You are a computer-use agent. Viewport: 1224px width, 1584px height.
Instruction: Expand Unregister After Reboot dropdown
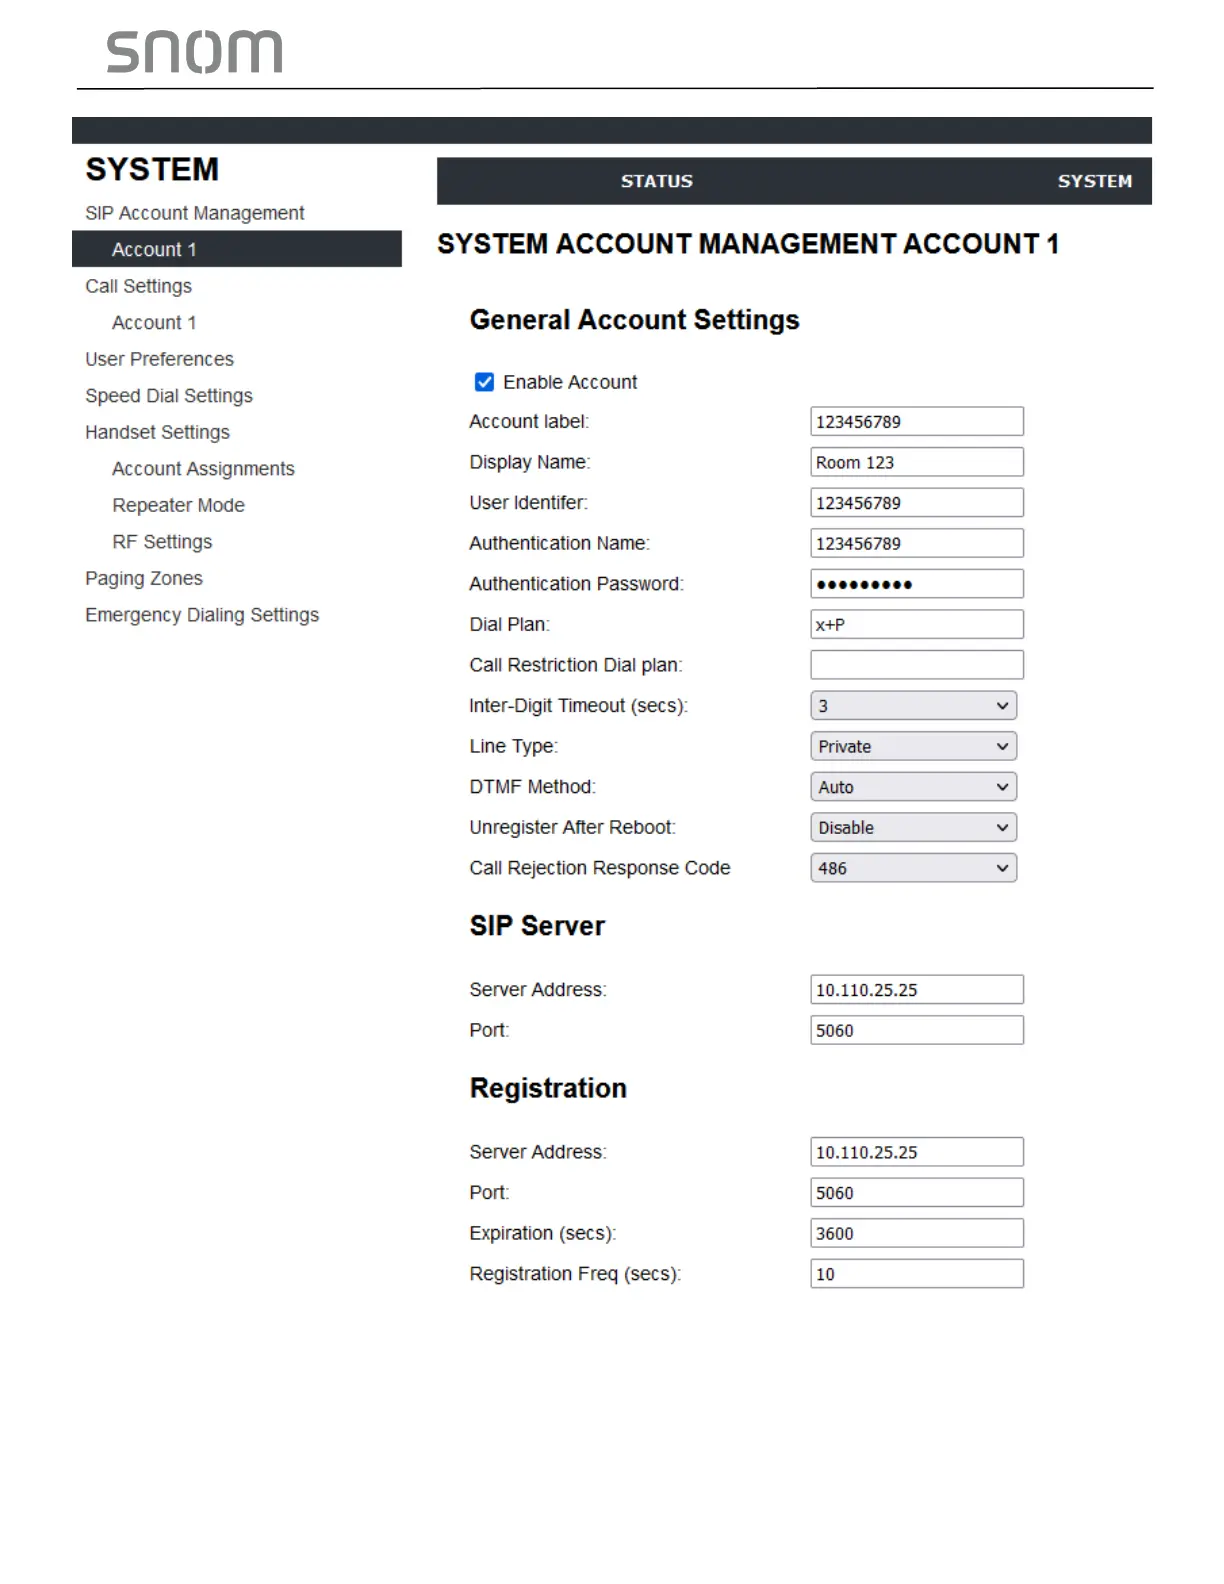tap(913, 828)
